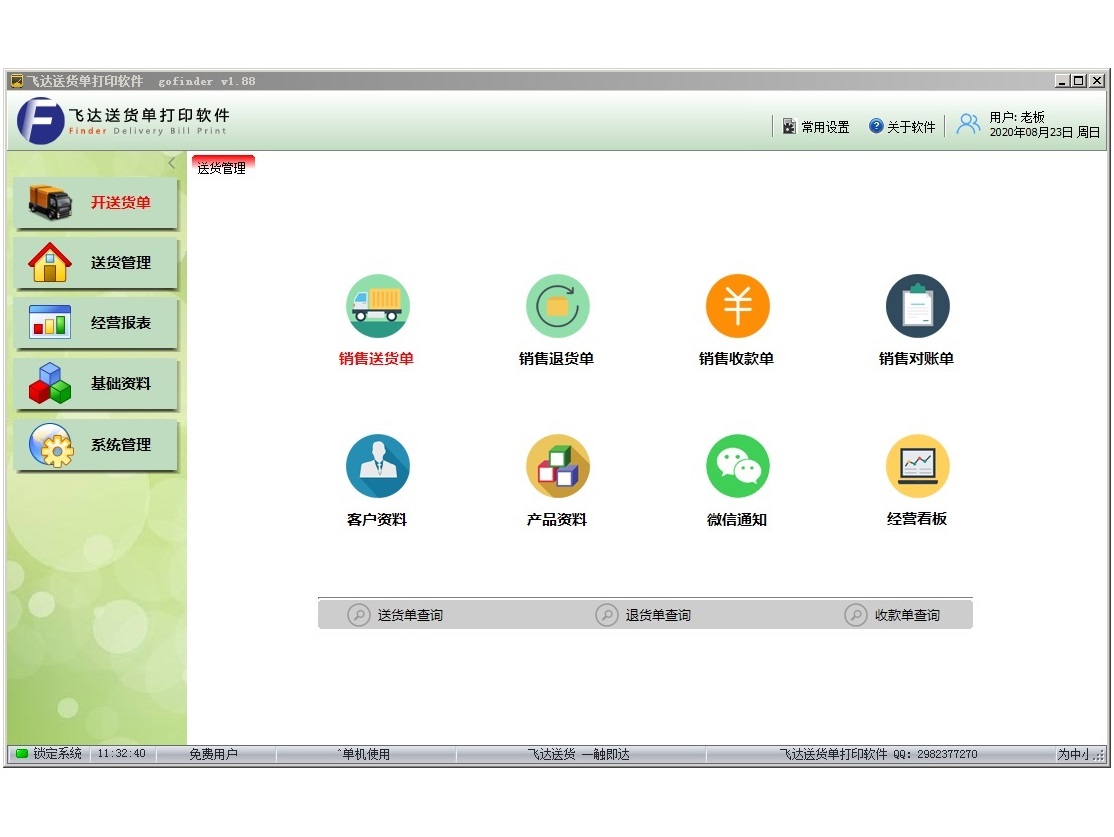This screenshot has width=1114, height=837.
Task: Open the 销售对账单 clipboard icon
Action: coord(917,306)
